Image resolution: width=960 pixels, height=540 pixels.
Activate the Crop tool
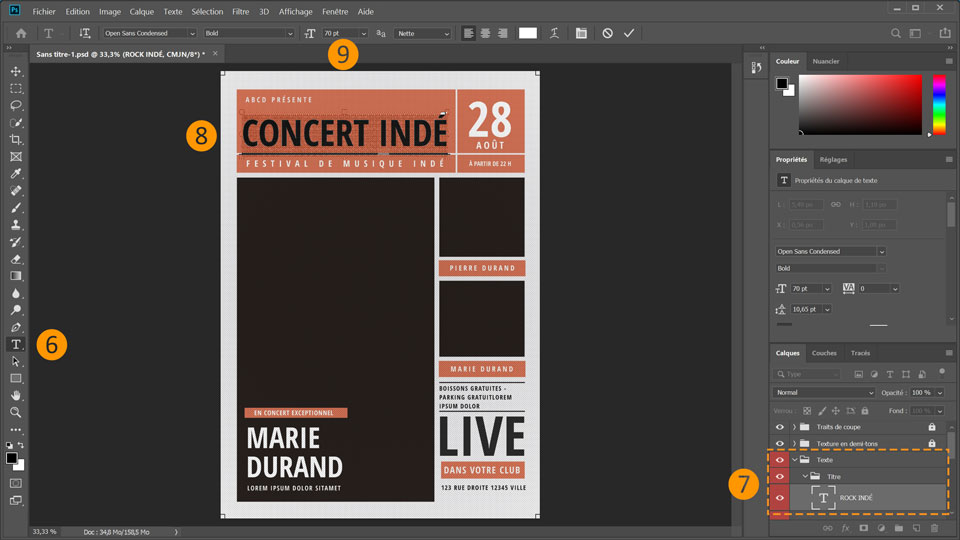(x=16, y=140)
